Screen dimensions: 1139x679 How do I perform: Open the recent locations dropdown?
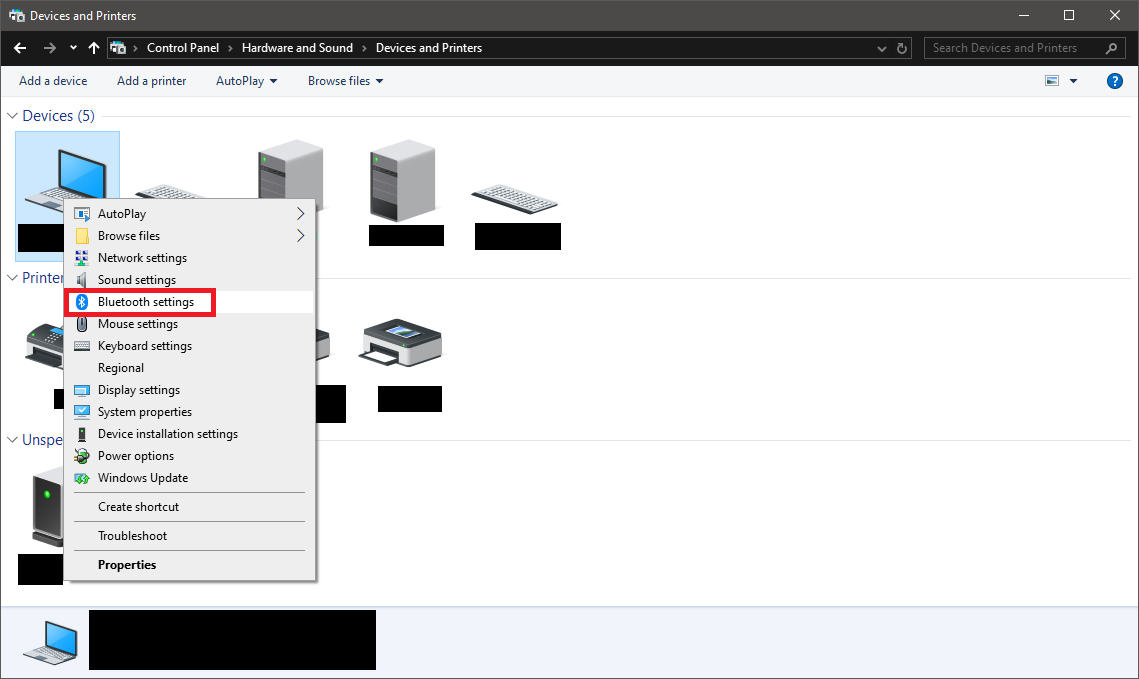pos(73,48)
